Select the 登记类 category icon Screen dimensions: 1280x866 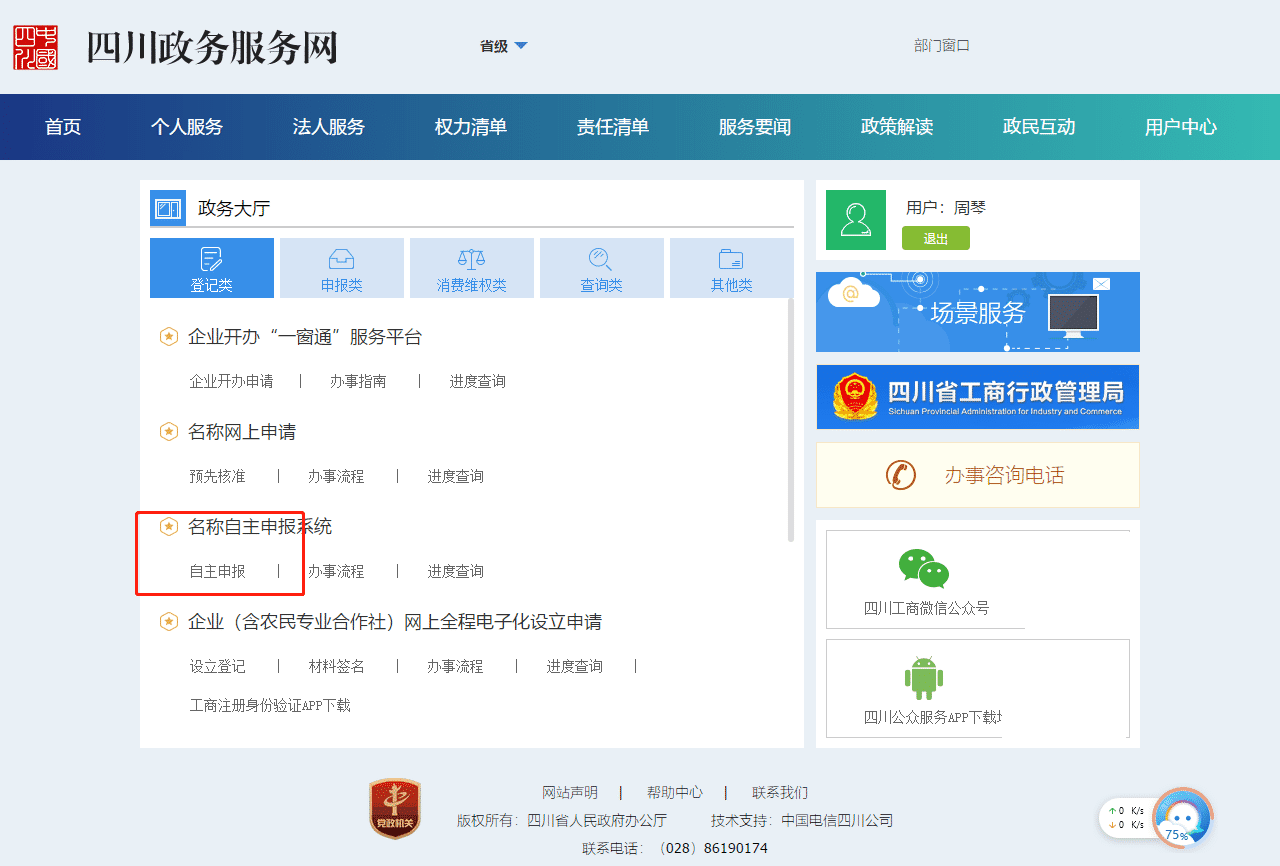(x=211, y=260)
